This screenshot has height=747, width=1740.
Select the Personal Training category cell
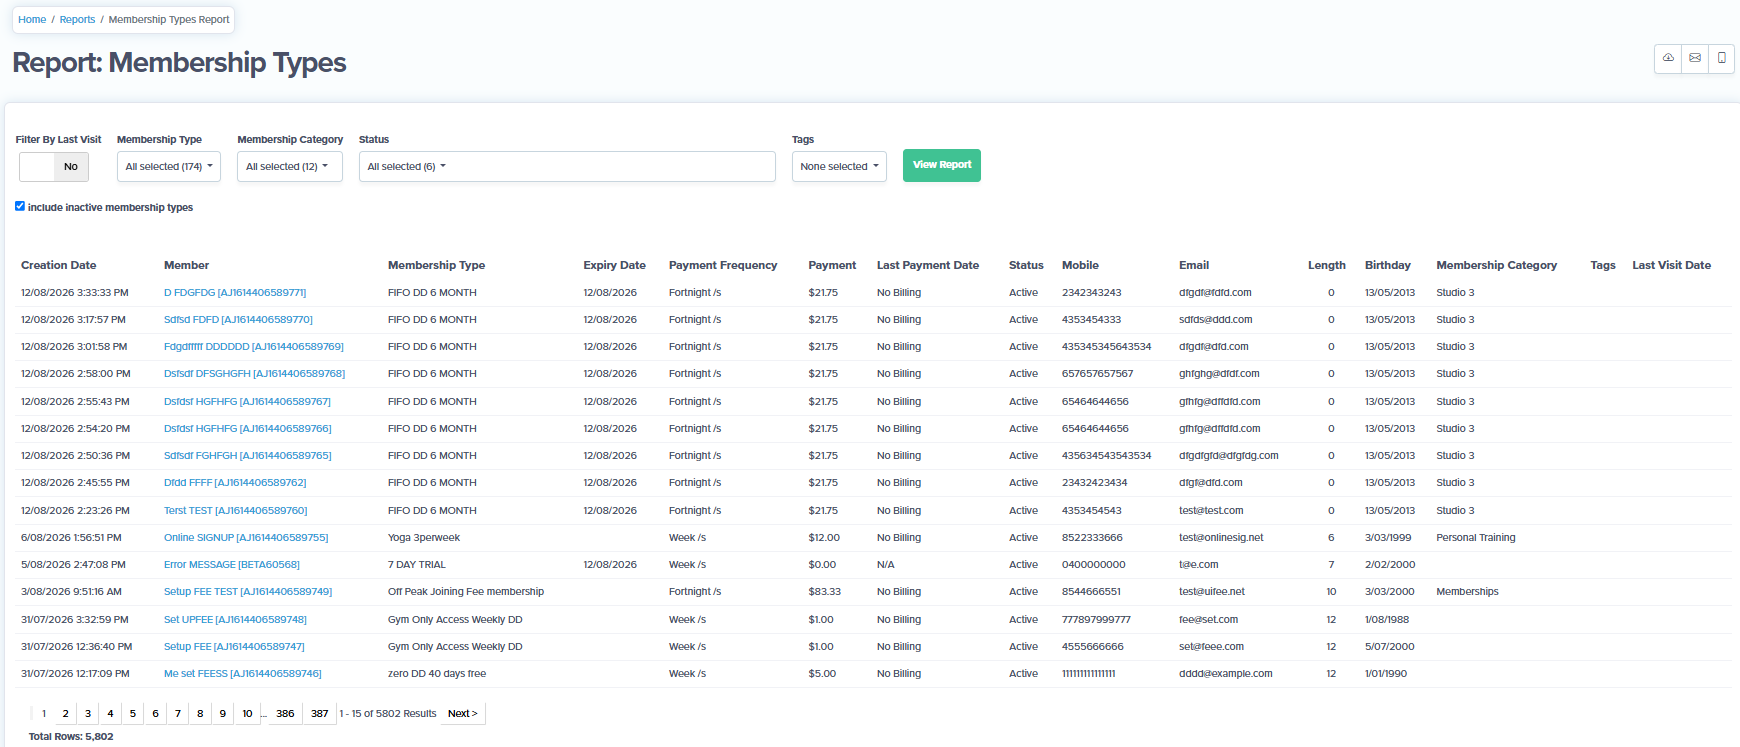[1476, 538]
